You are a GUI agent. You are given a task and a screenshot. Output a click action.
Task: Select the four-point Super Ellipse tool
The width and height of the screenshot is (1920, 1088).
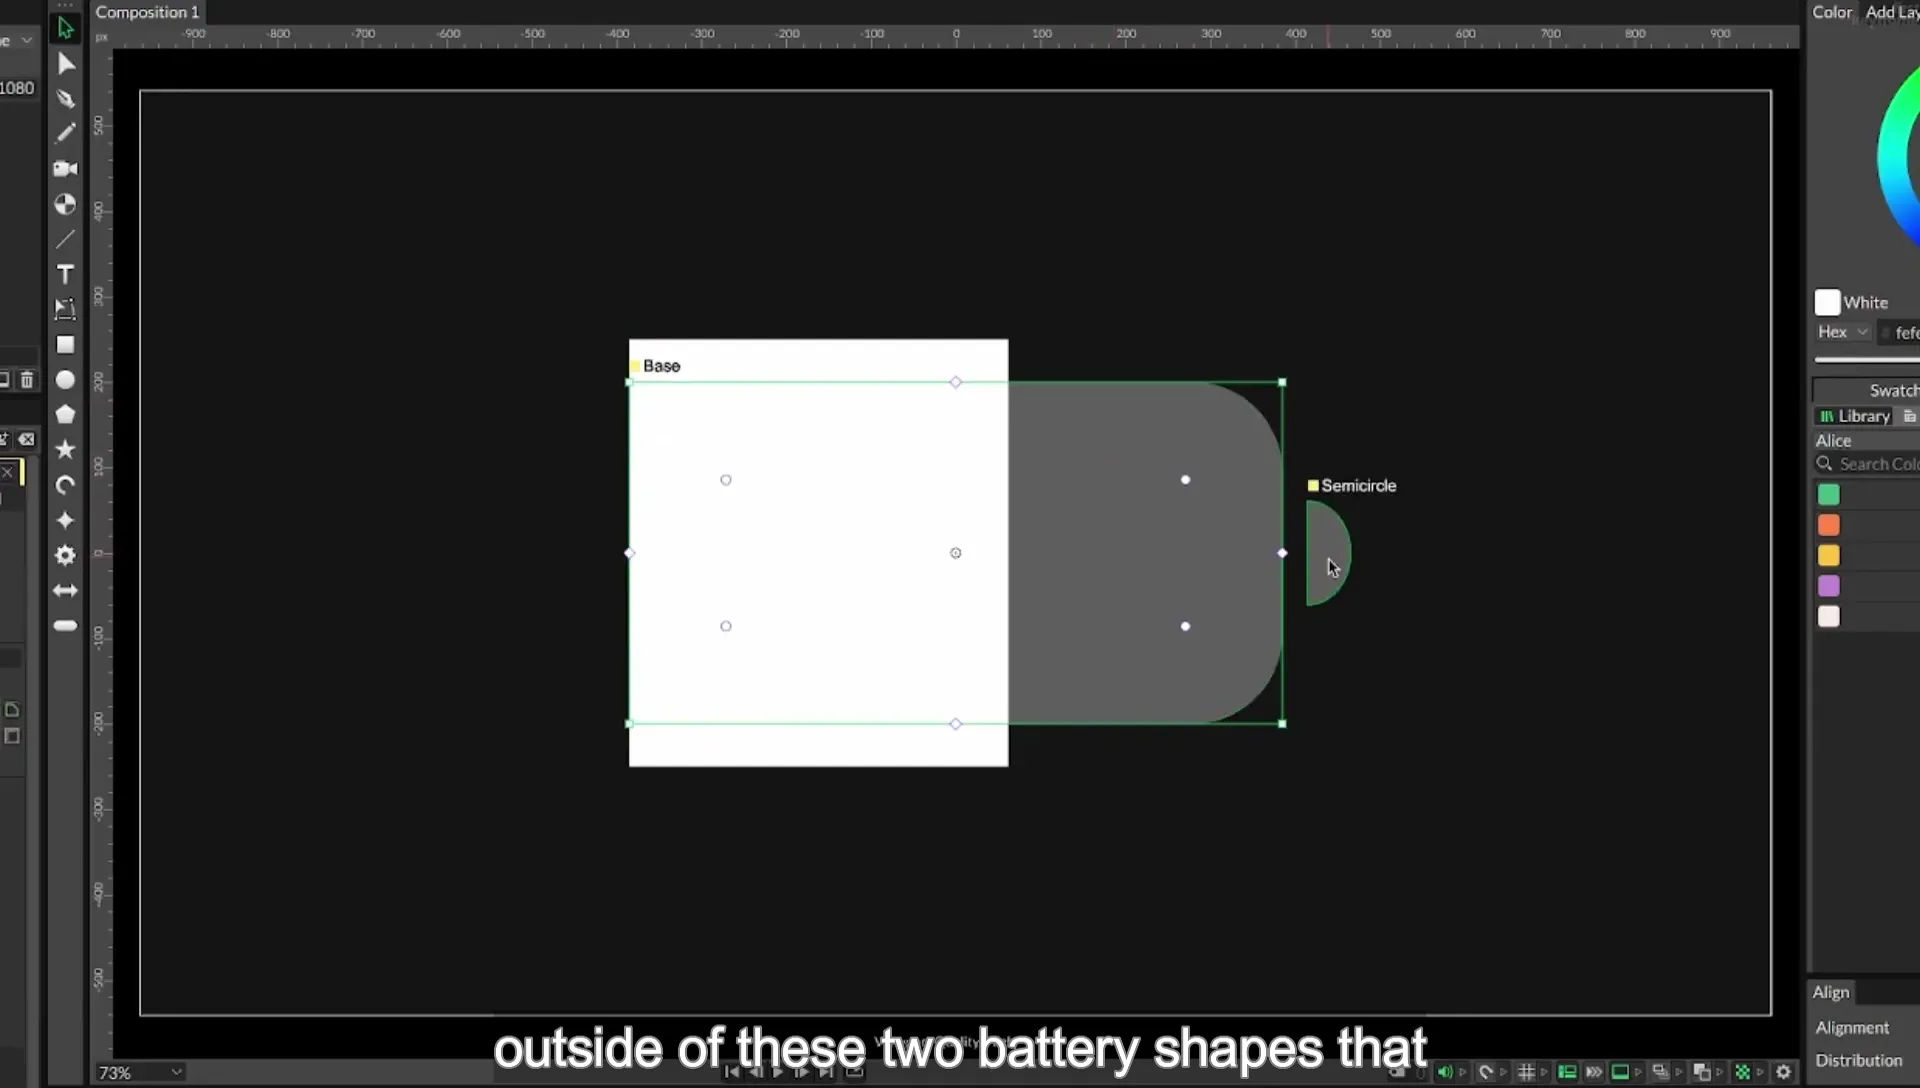click(65, 520)
